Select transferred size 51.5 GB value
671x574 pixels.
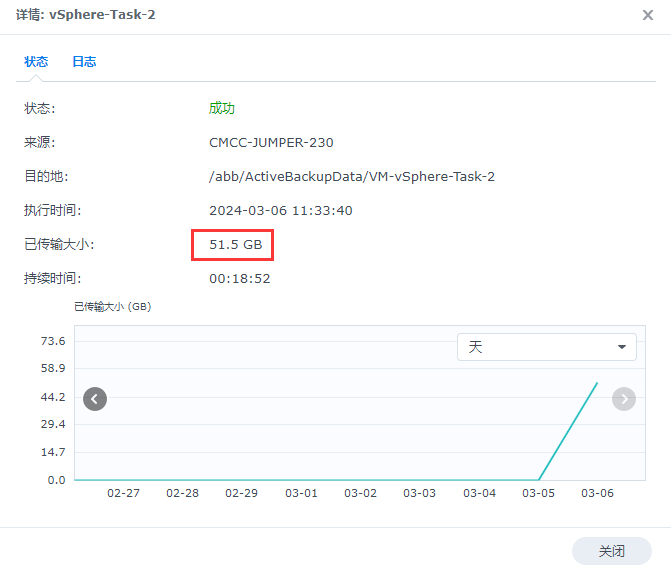tap(235, 244)
